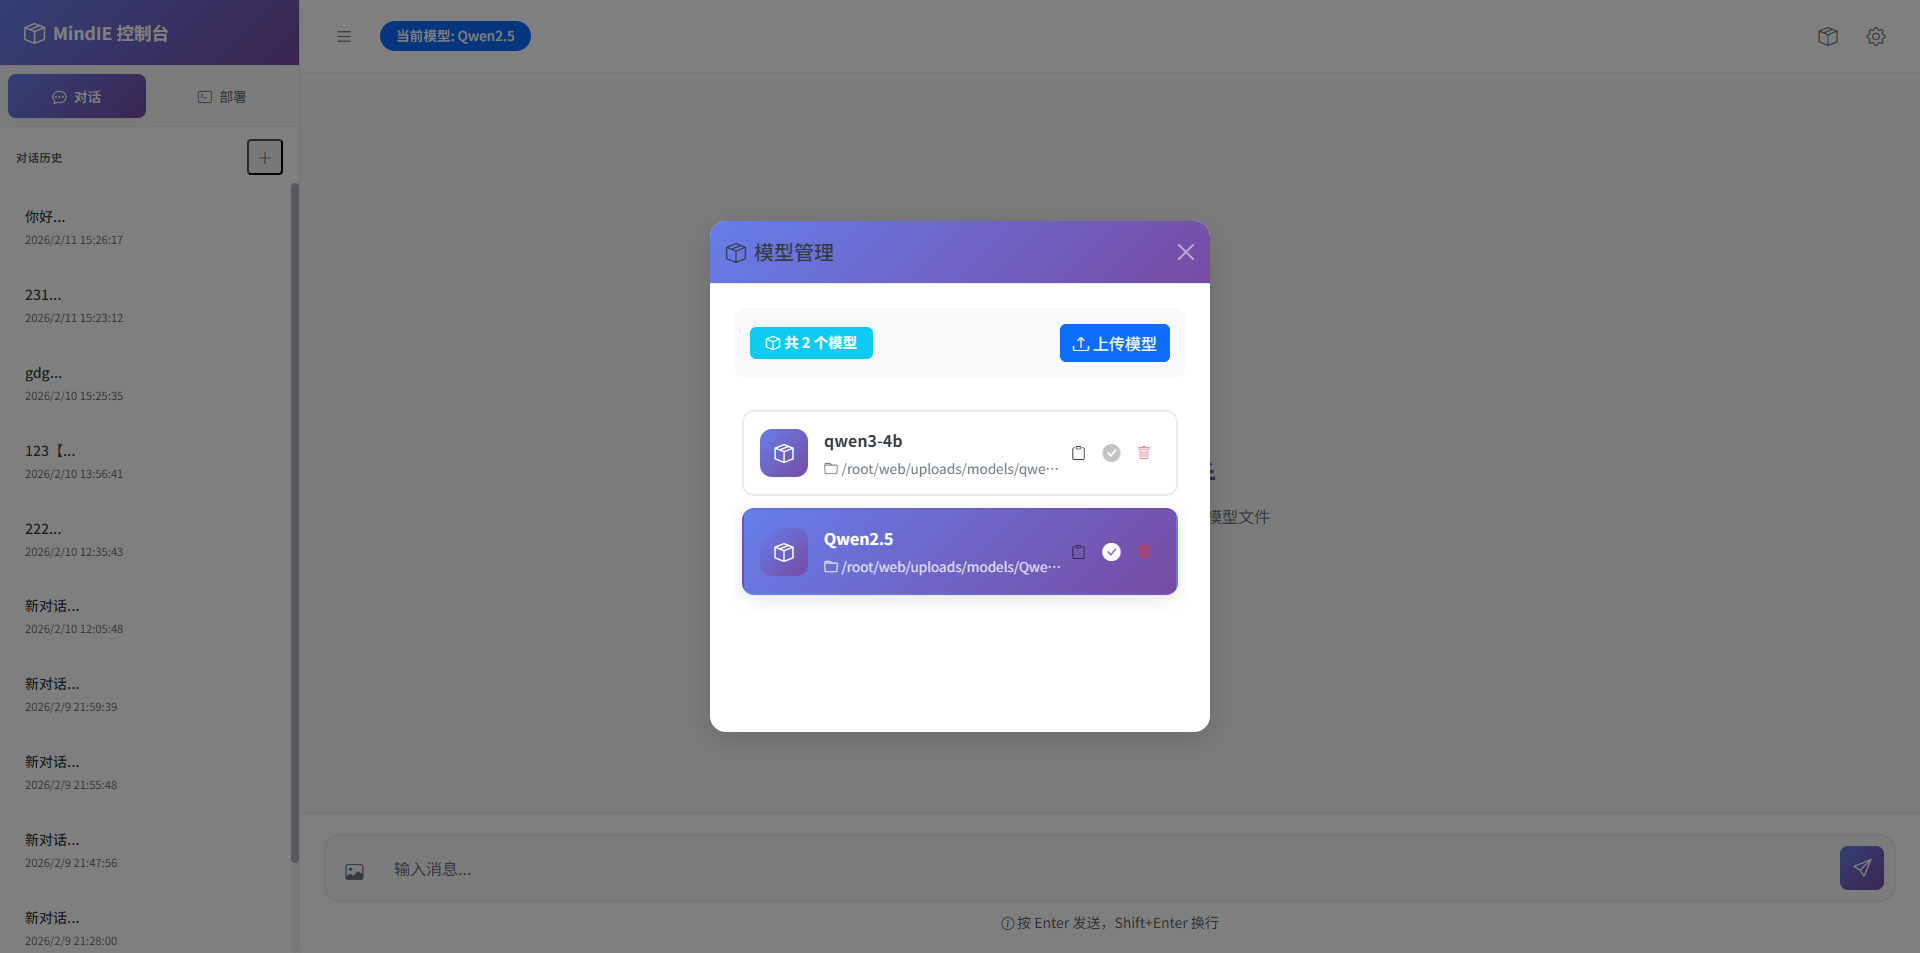The image size is (1920, 953).
Task: Upload a new model with 上传模型
Action: tap(1115, 343)
